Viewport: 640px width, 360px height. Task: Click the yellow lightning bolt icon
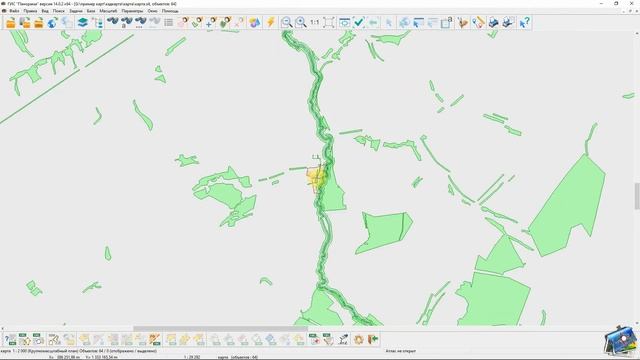tap(270, 22)
